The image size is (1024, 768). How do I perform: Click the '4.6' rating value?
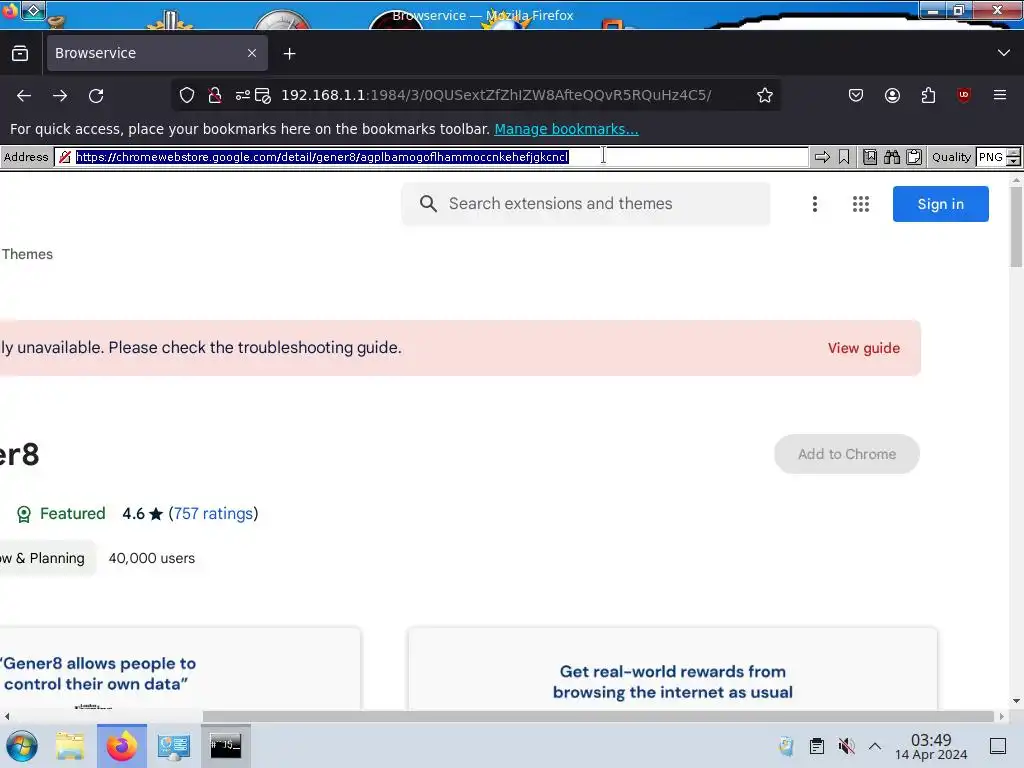(x=133, y=514)
